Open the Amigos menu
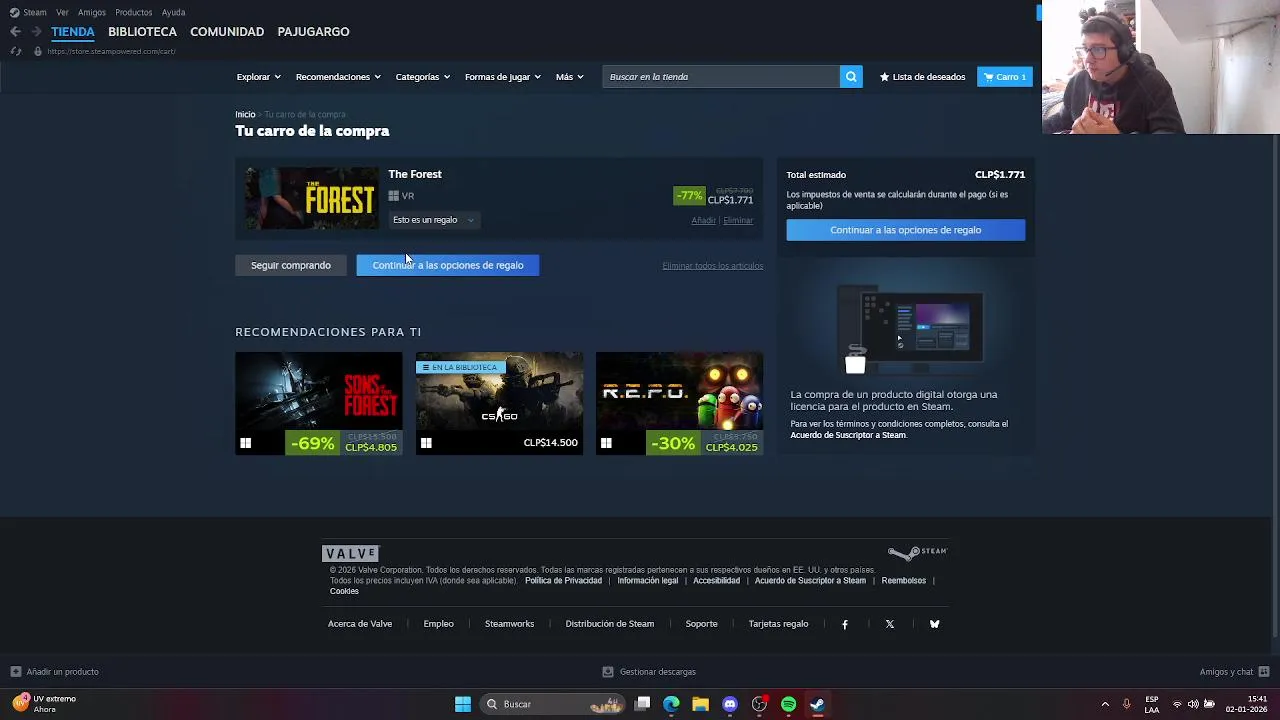The height and width of the screenshot is (720, 1280). point(92,12)
